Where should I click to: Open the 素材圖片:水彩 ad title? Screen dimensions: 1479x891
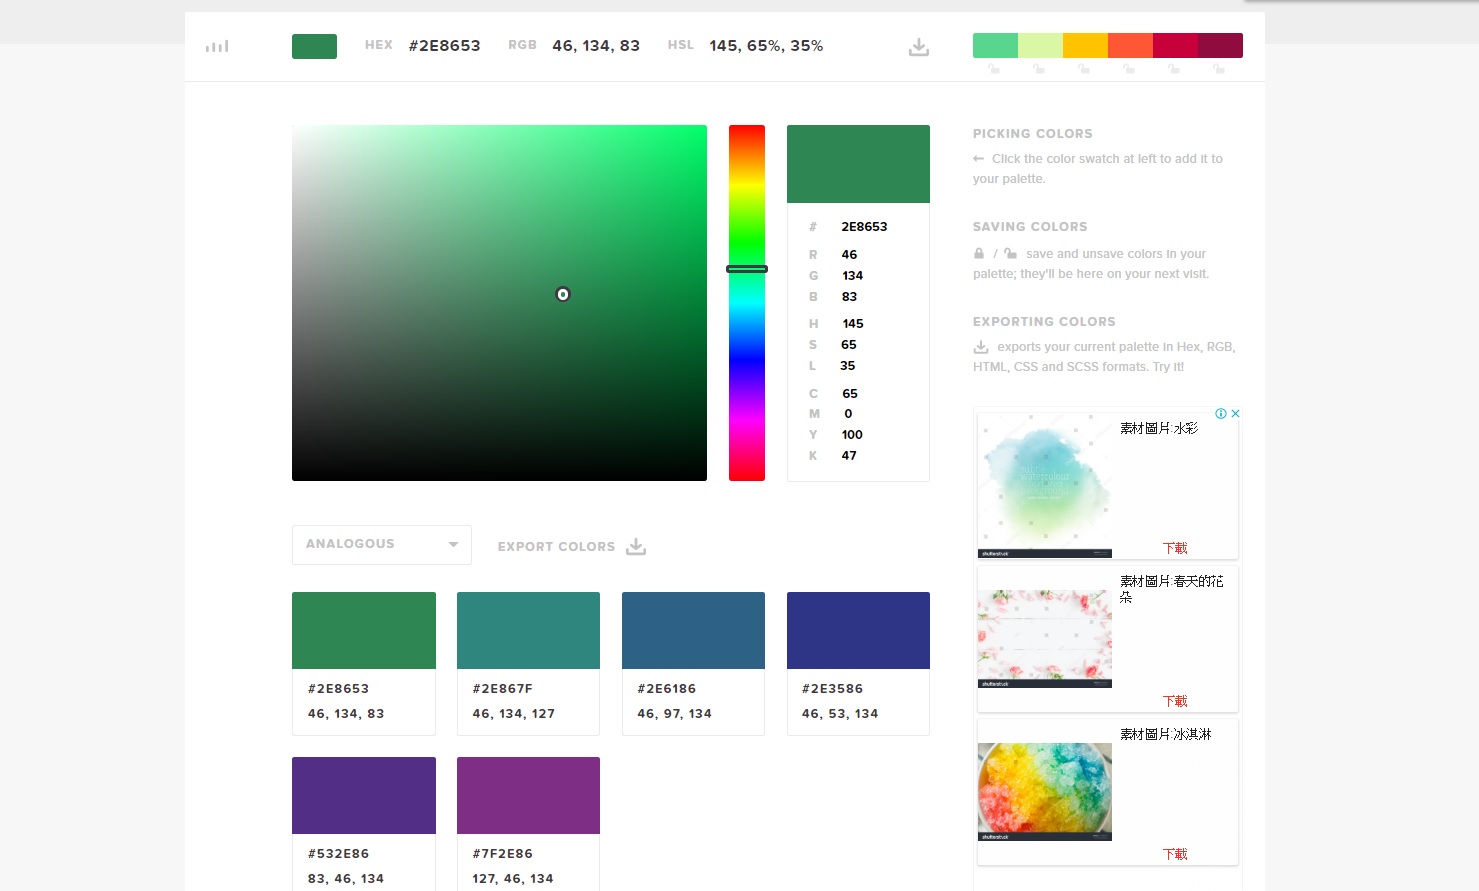point(1159,428)
